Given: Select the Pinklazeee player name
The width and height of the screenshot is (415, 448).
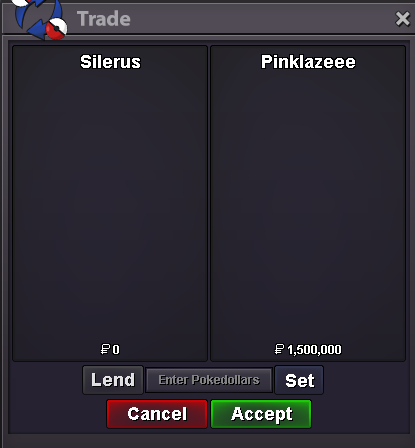Looking at the screenshot, I should coord(308,62).
